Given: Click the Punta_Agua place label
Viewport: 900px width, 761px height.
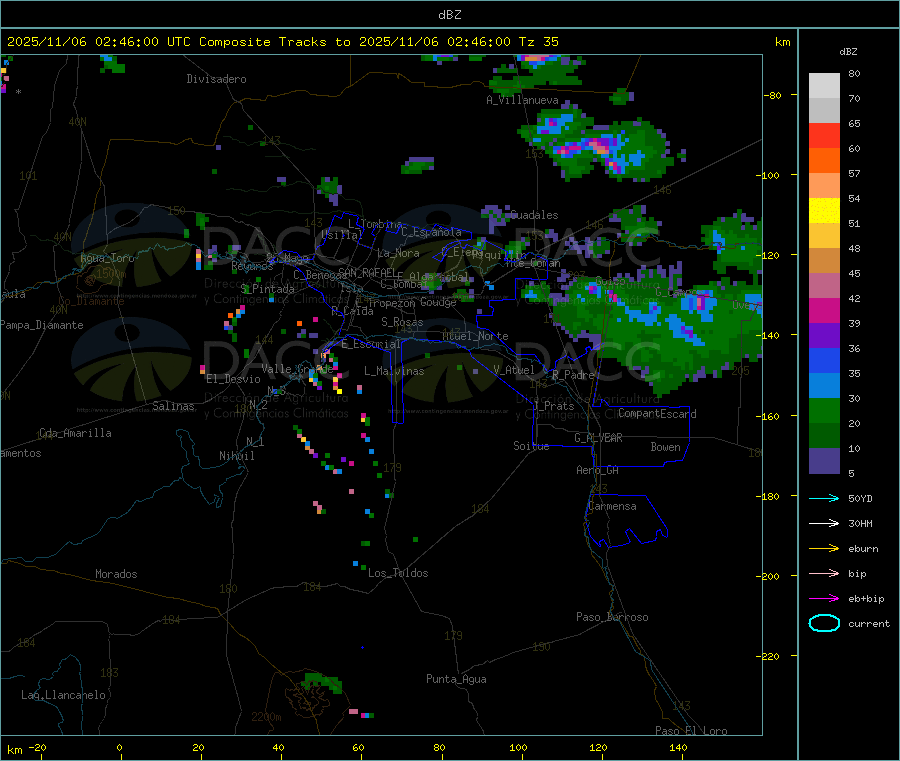Looking at the screenshot, I should tap(456, 679).
